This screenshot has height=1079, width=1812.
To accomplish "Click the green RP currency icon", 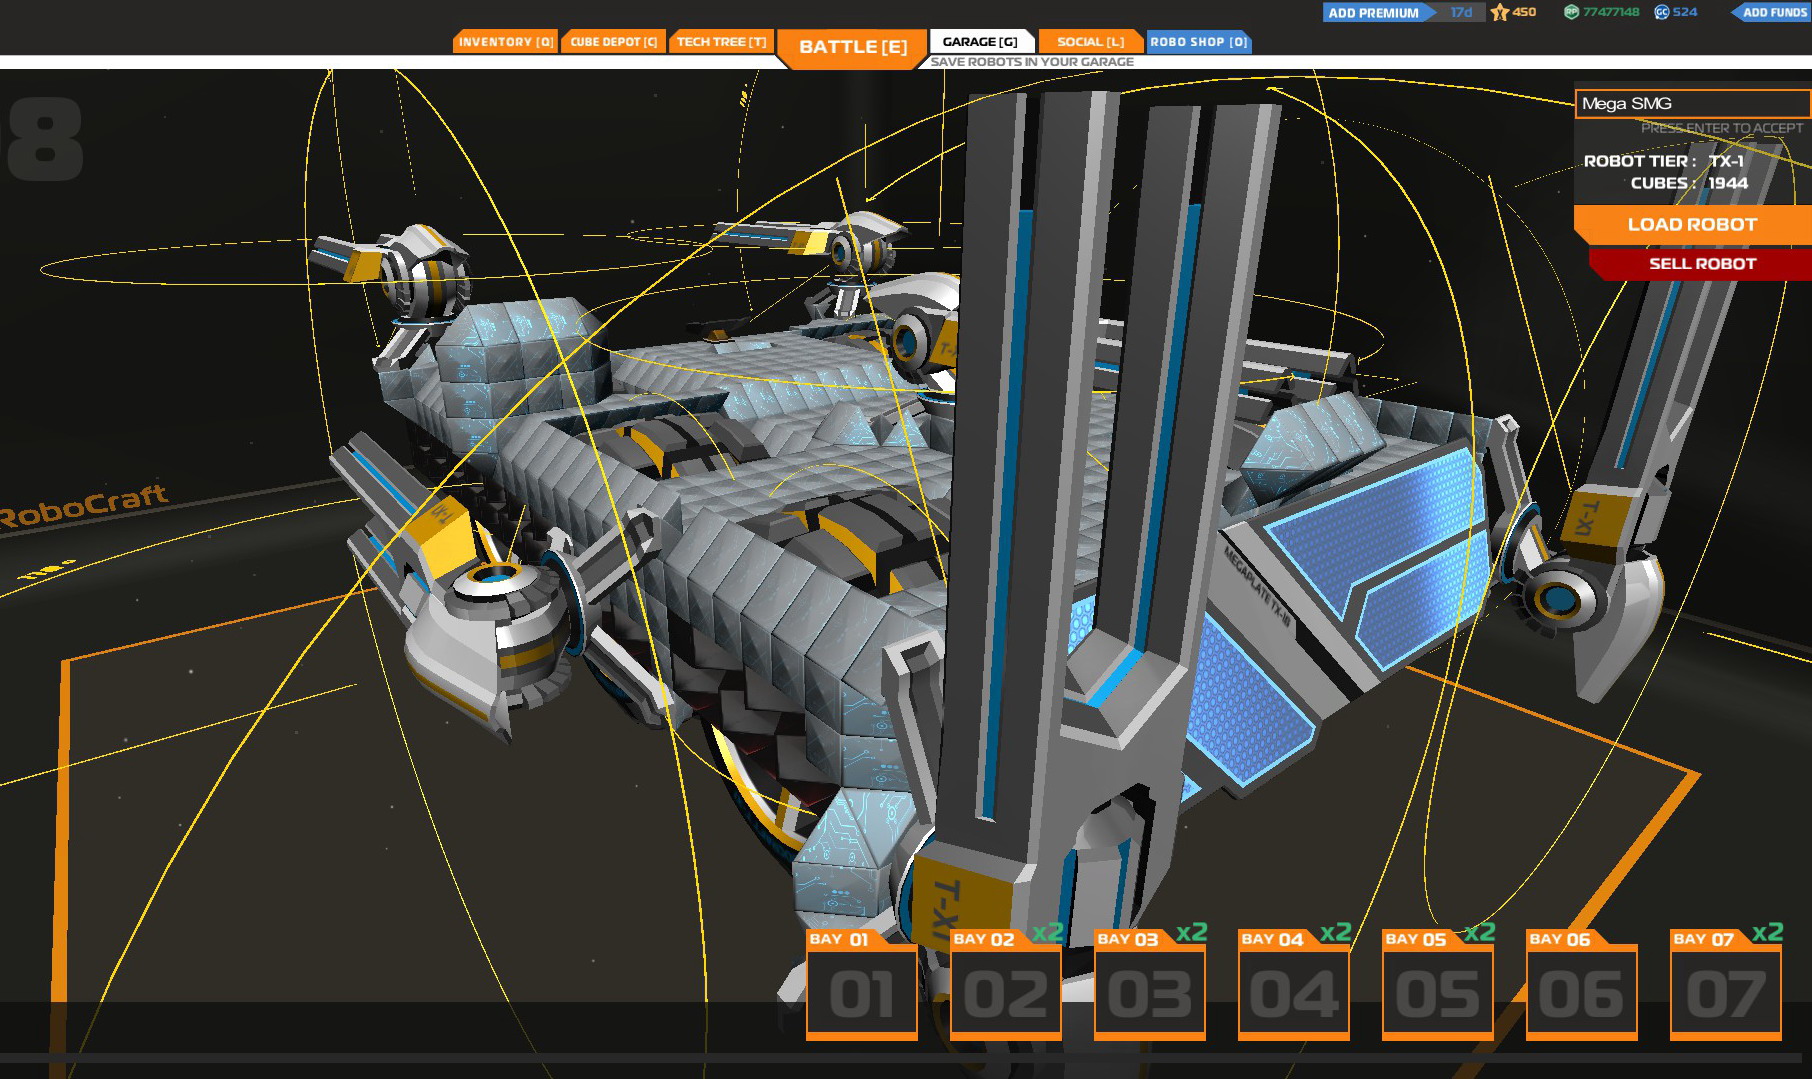I will (x=1571, y=12).
